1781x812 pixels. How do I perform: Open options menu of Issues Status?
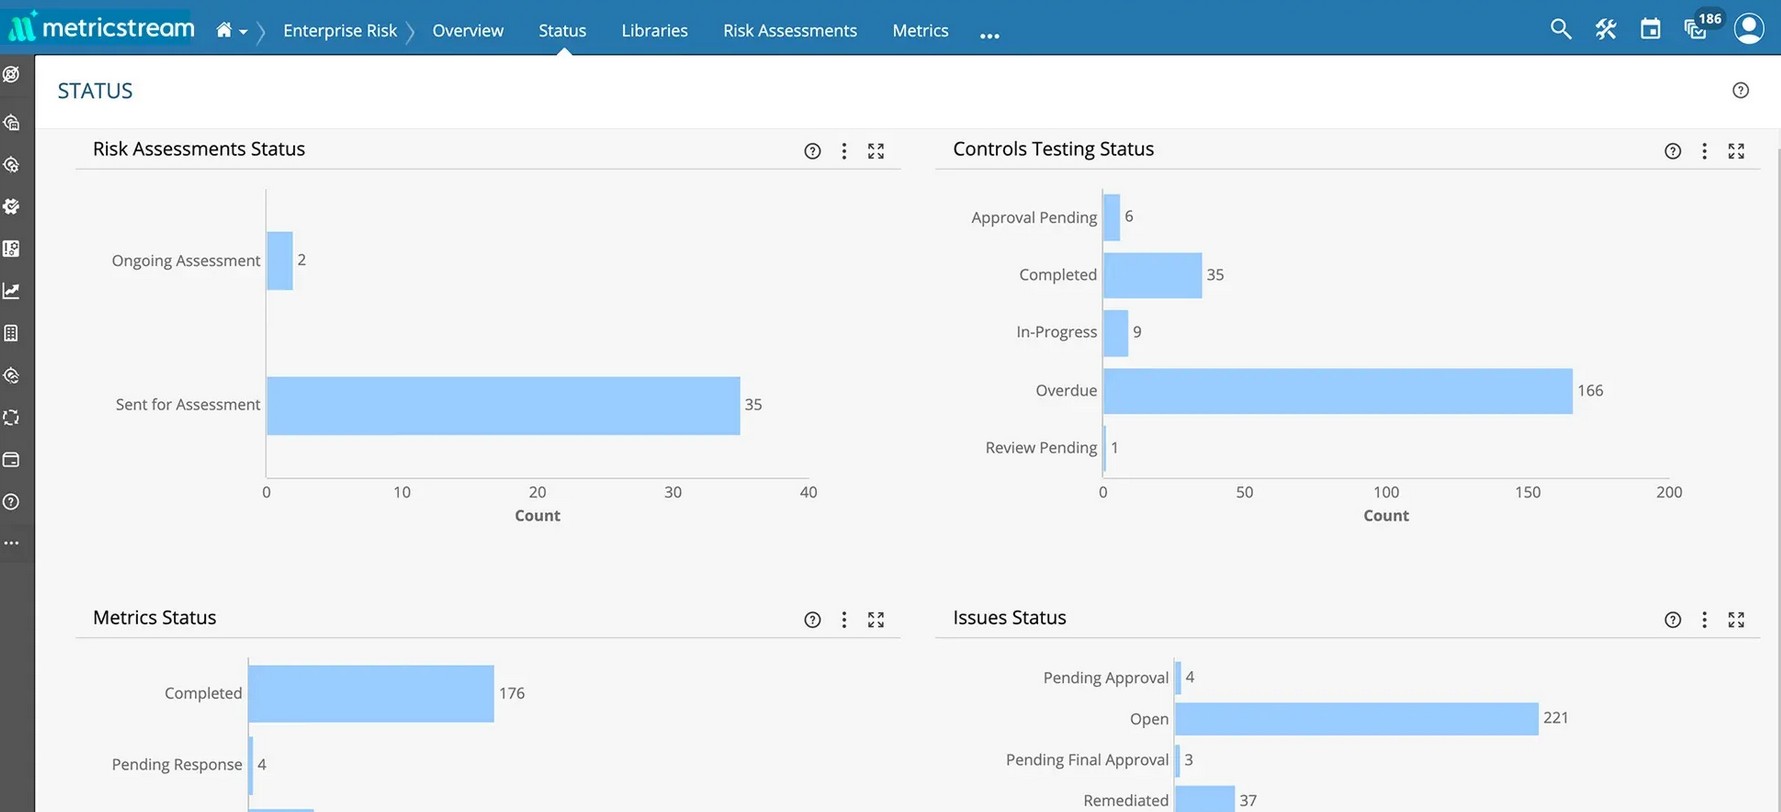(x=1704, y=620)
